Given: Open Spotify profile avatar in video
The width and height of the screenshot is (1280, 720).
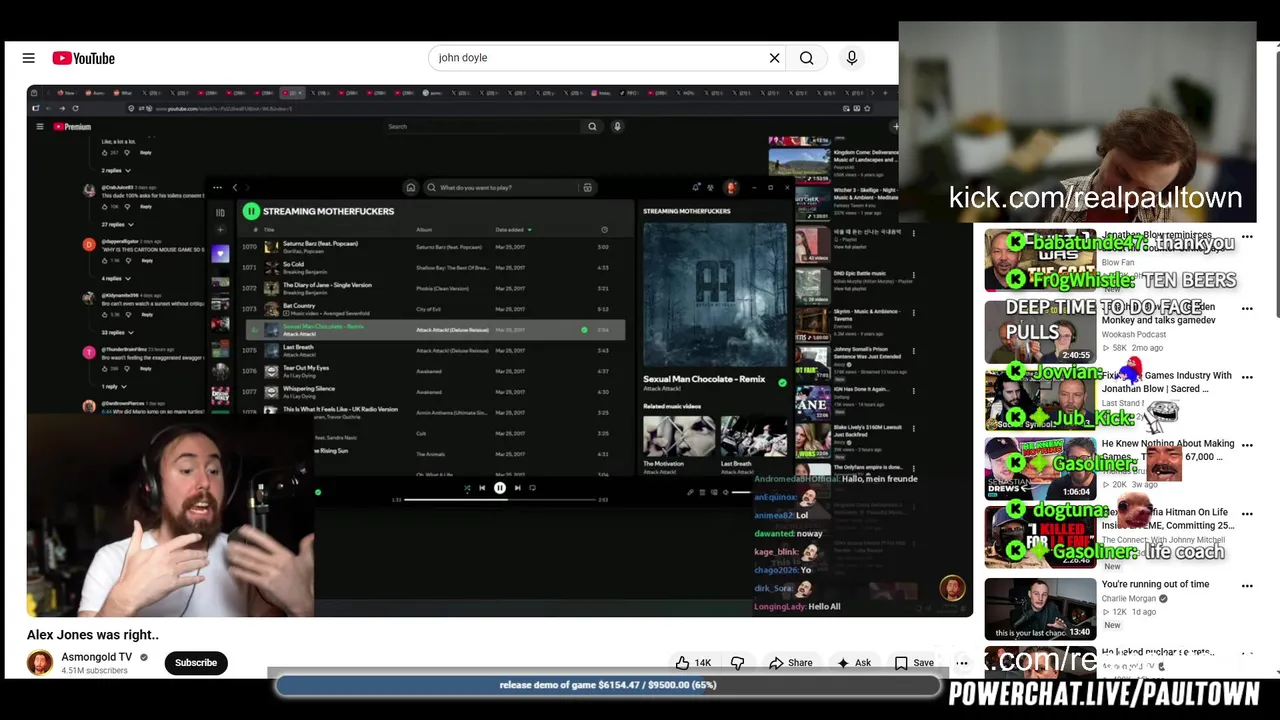Looking at the screenshot, I should 731,187.
